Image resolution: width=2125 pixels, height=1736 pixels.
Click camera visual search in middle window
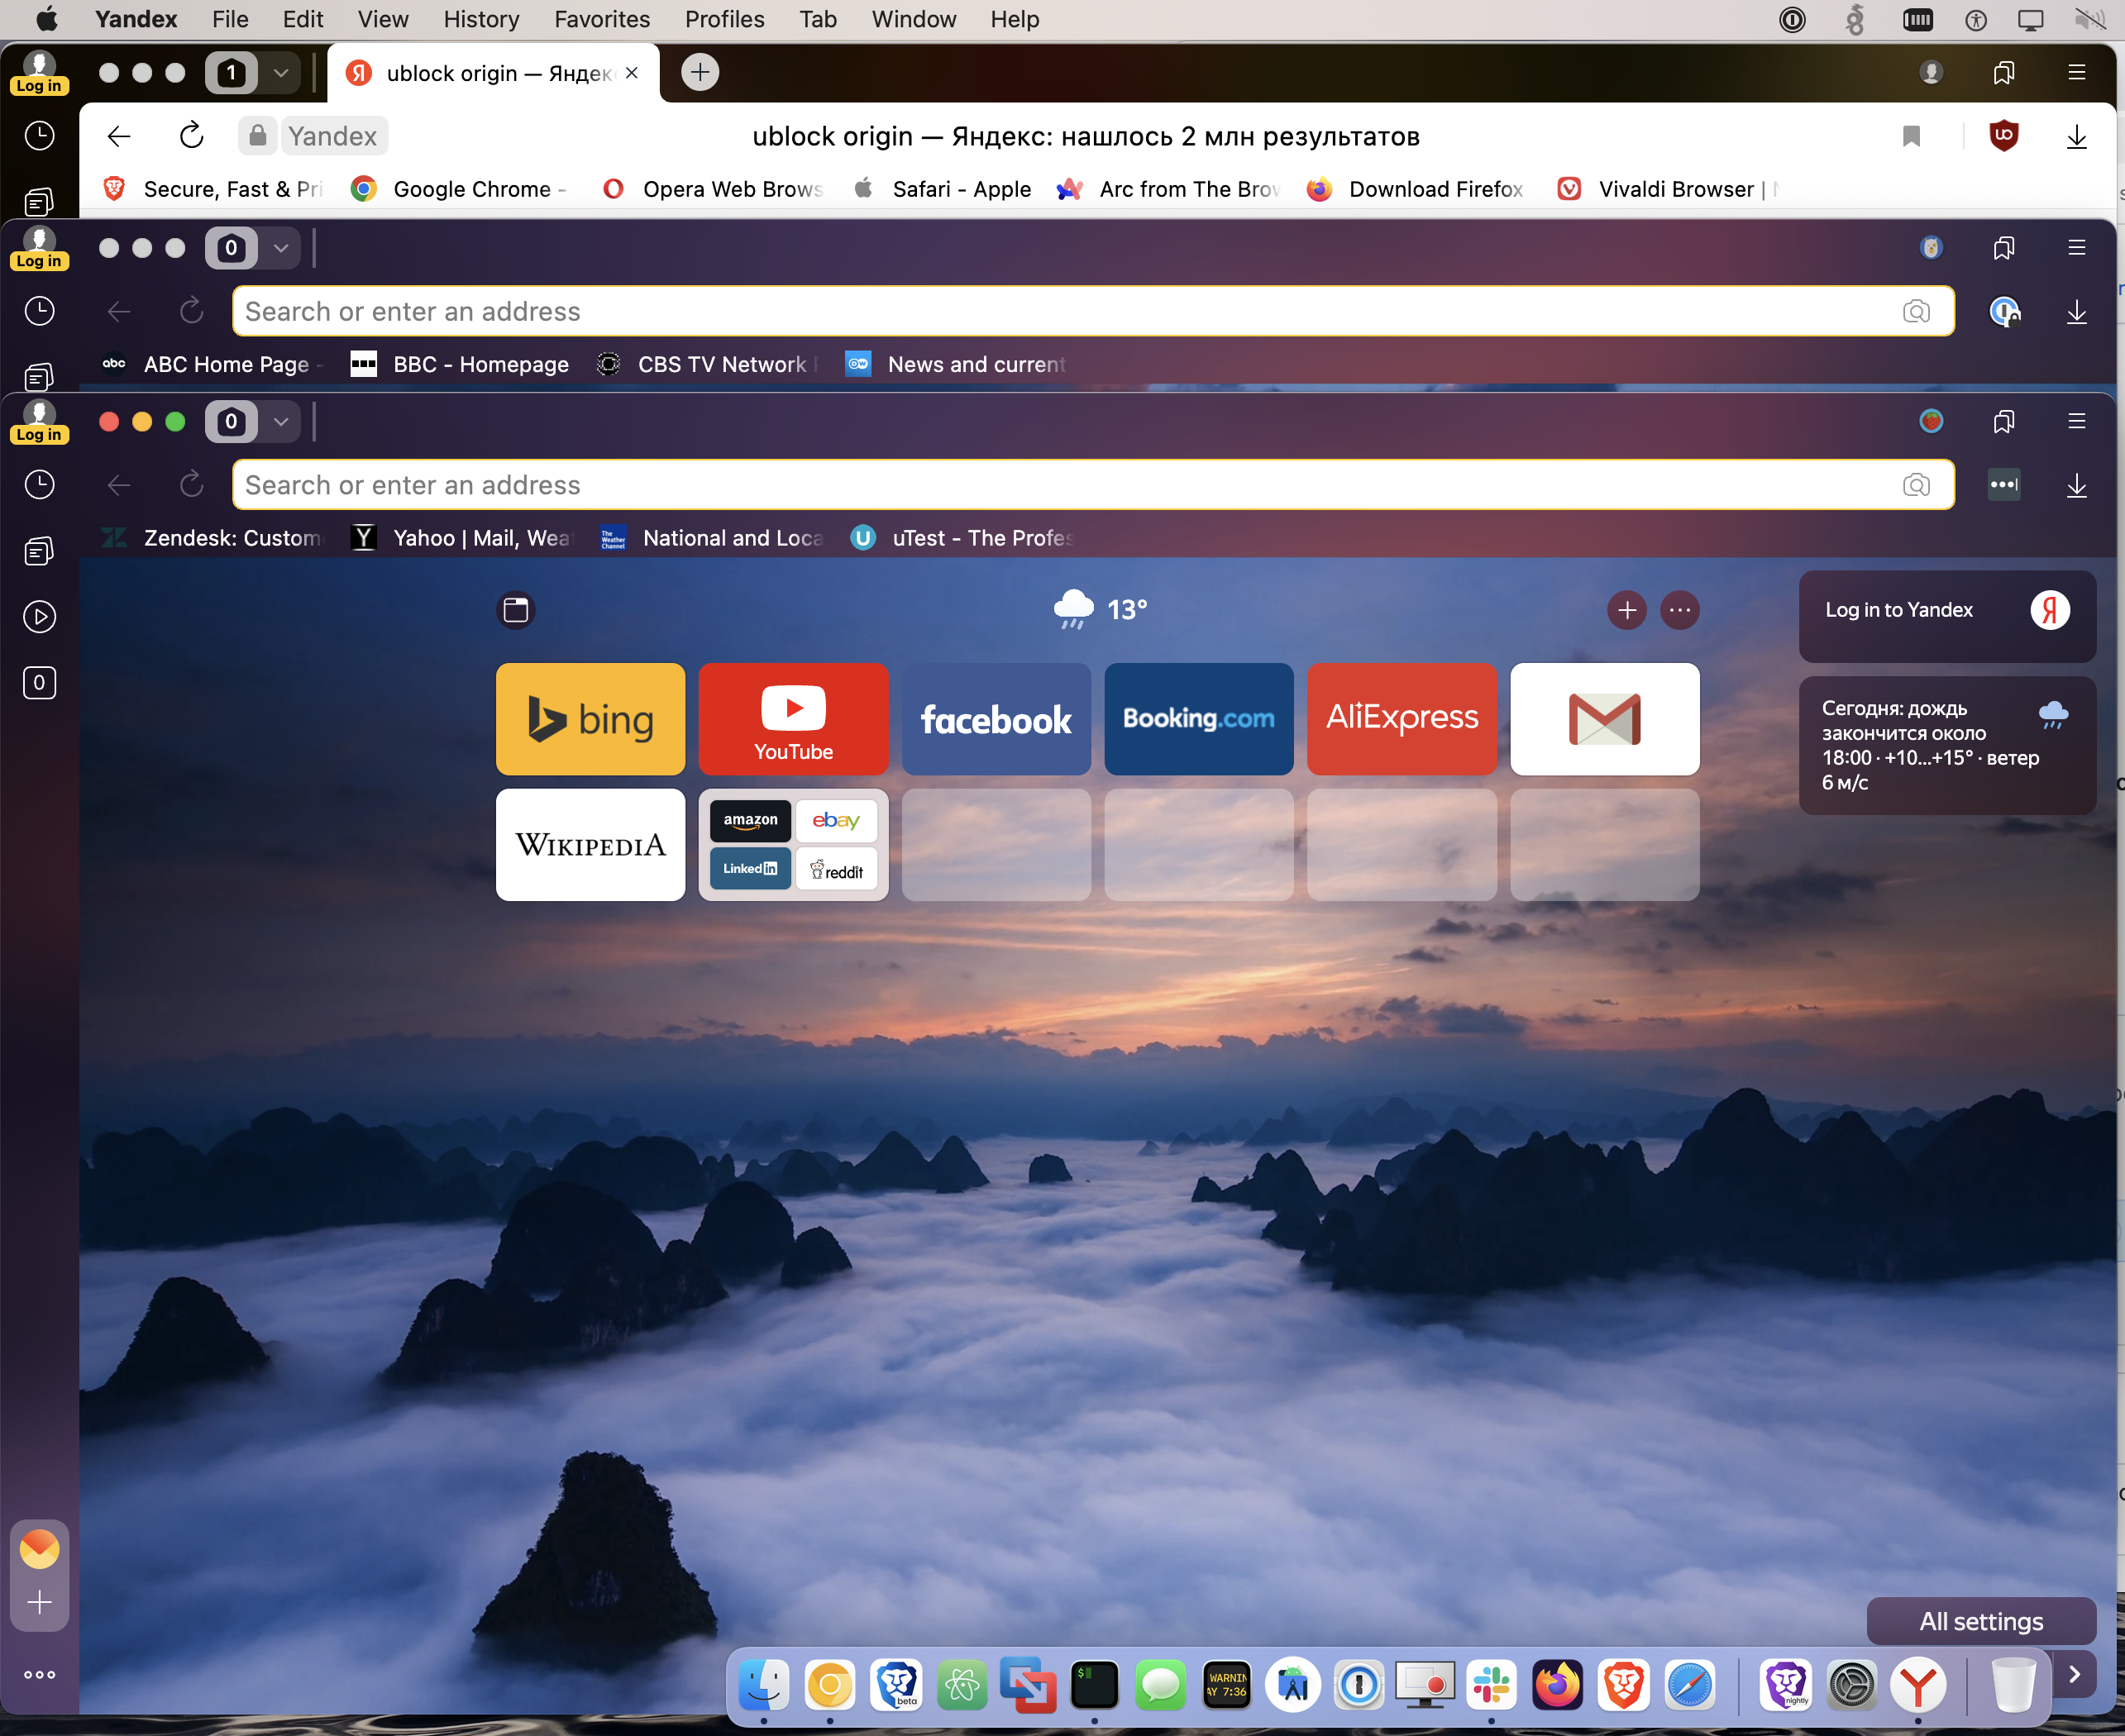pyautogui.click(x=1915, y=311)
